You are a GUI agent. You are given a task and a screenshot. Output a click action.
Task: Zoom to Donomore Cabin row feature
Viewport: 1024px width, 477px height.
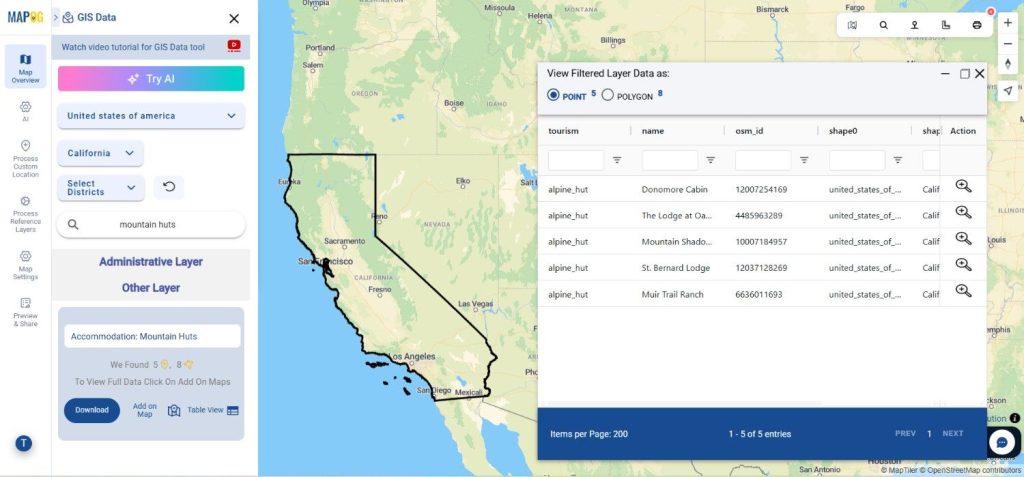[x=963, y=186]
